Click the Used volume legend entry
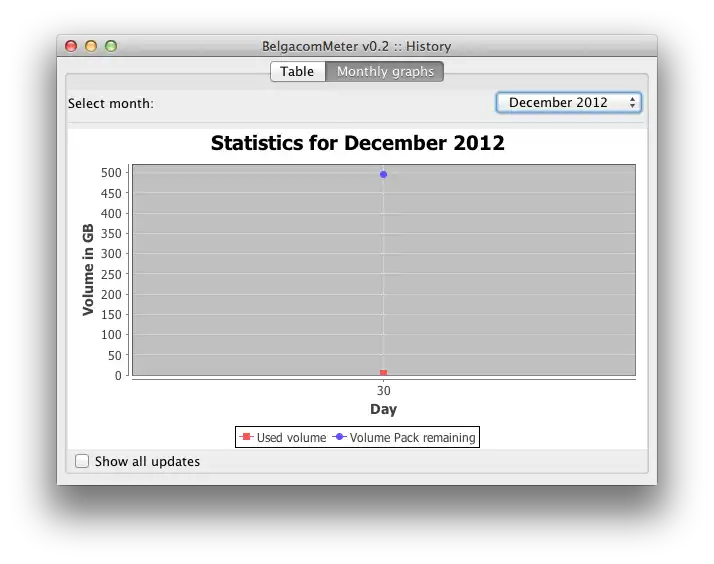The image size is (714, 564). point(283,437)
